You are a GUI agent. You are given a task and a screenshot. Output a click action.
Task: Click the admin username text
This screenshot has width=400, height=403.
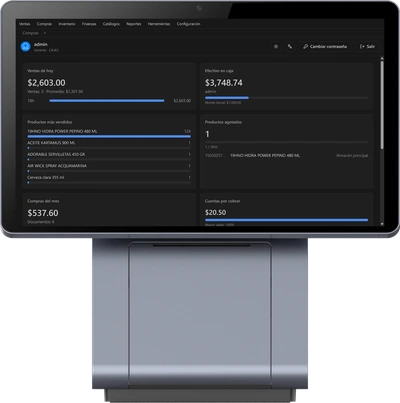click(x=41, y=44)
